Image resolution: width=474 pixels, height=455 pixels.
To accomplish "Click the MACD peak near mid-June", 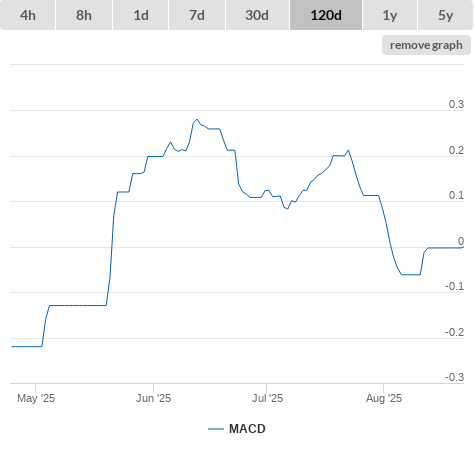I will tap(197, 119).
